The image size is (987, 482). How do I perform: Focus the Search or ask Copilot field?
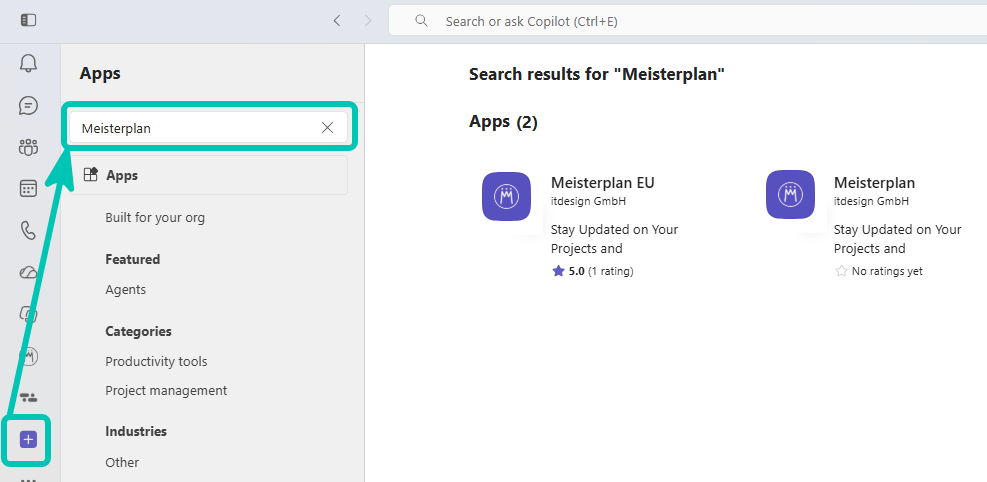(687, 21)
